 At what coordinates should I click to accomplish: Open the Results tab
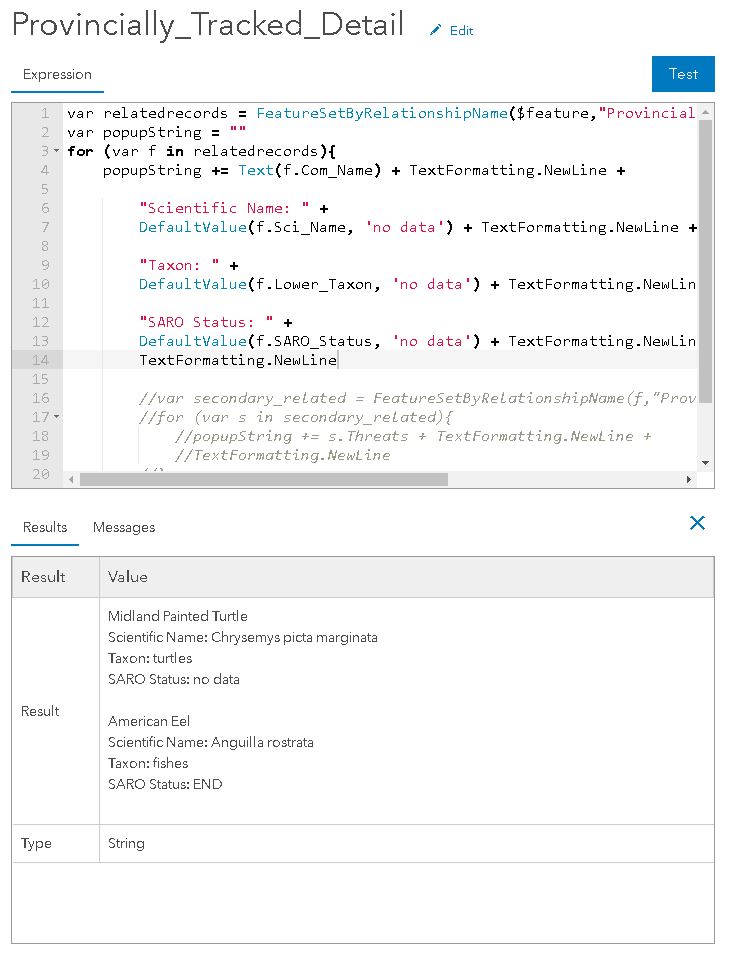[45, 527]
